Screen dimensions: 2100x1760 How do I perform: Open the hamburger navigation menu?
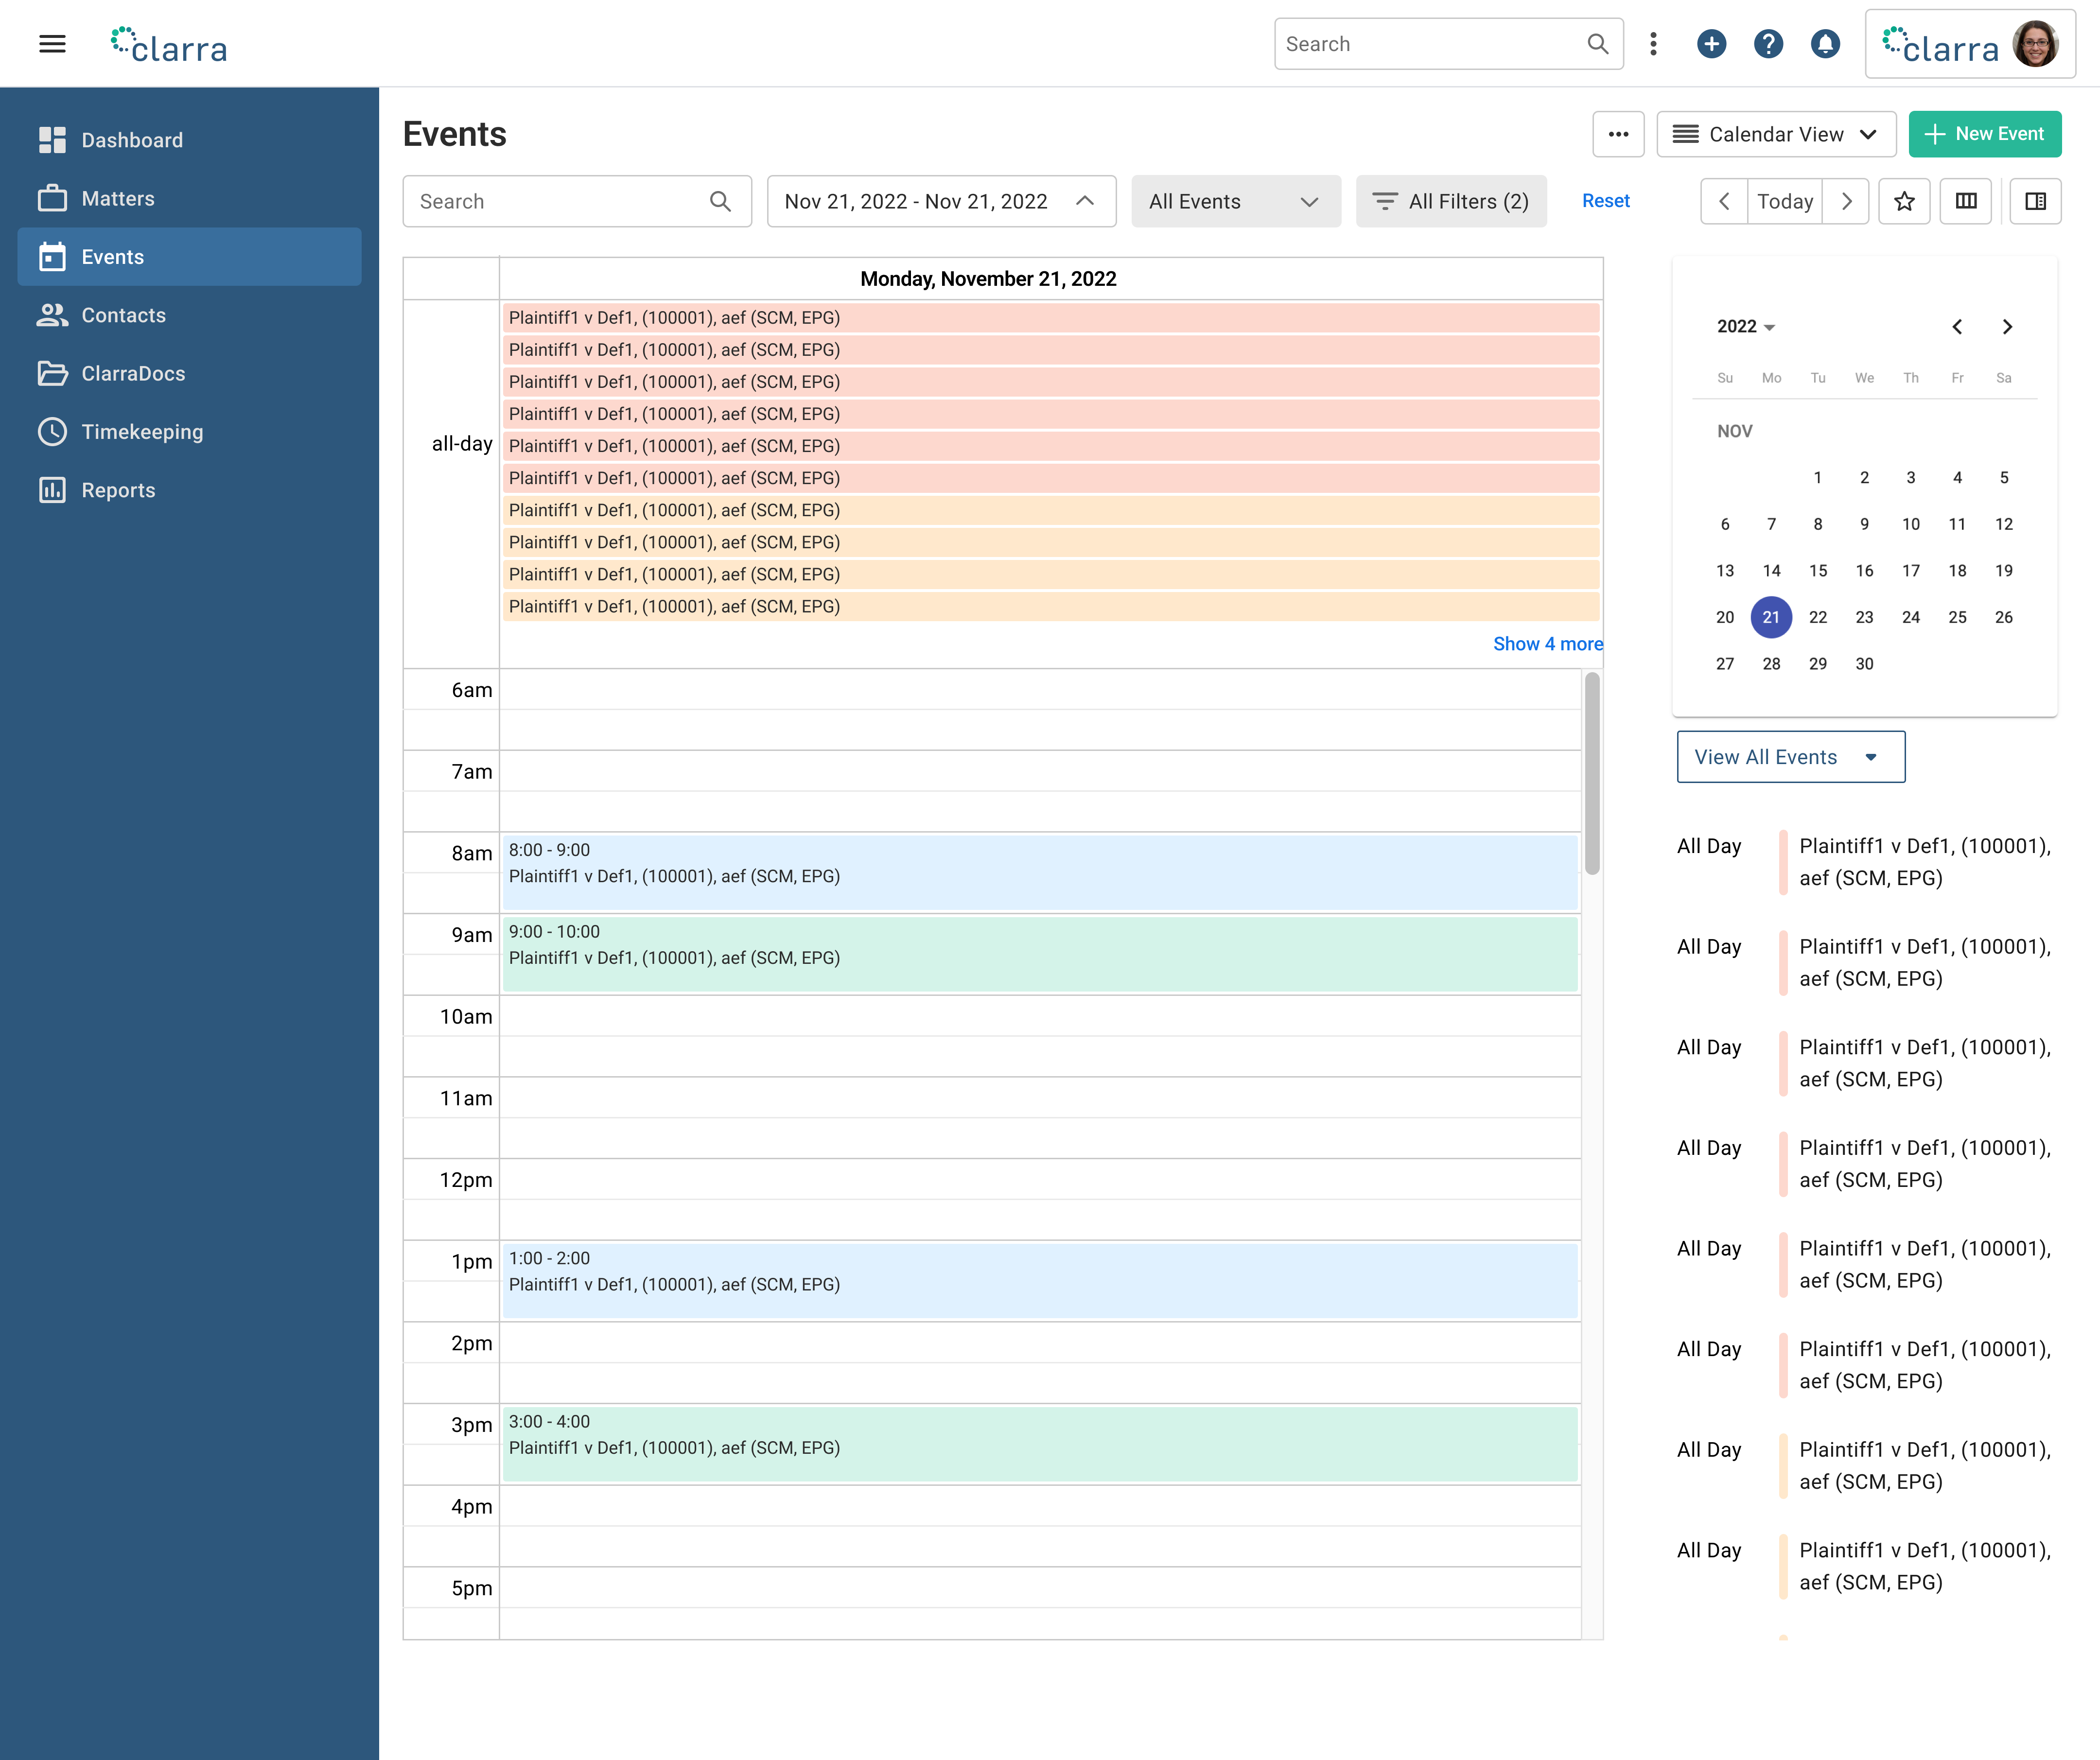[x=52, y=44]
